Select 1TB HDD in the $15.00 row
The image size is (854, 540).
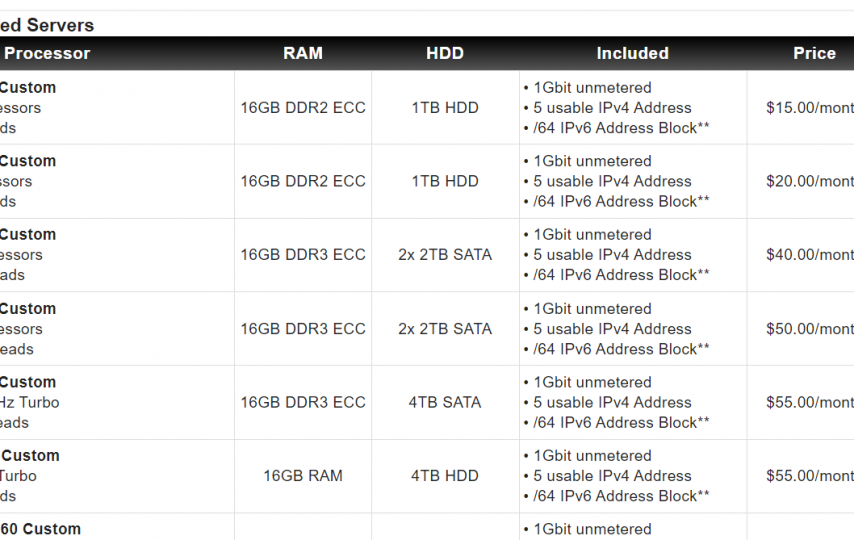(445, 107)
